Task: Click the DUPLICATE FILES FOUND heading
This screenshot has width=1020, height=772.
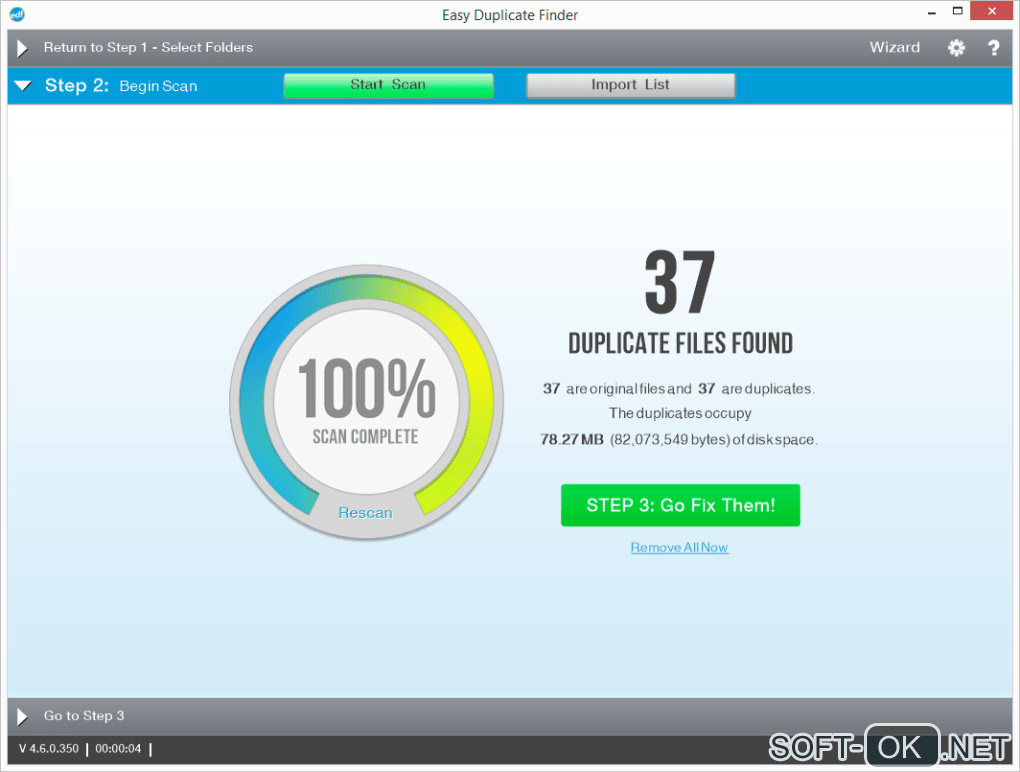Action: 680,343
